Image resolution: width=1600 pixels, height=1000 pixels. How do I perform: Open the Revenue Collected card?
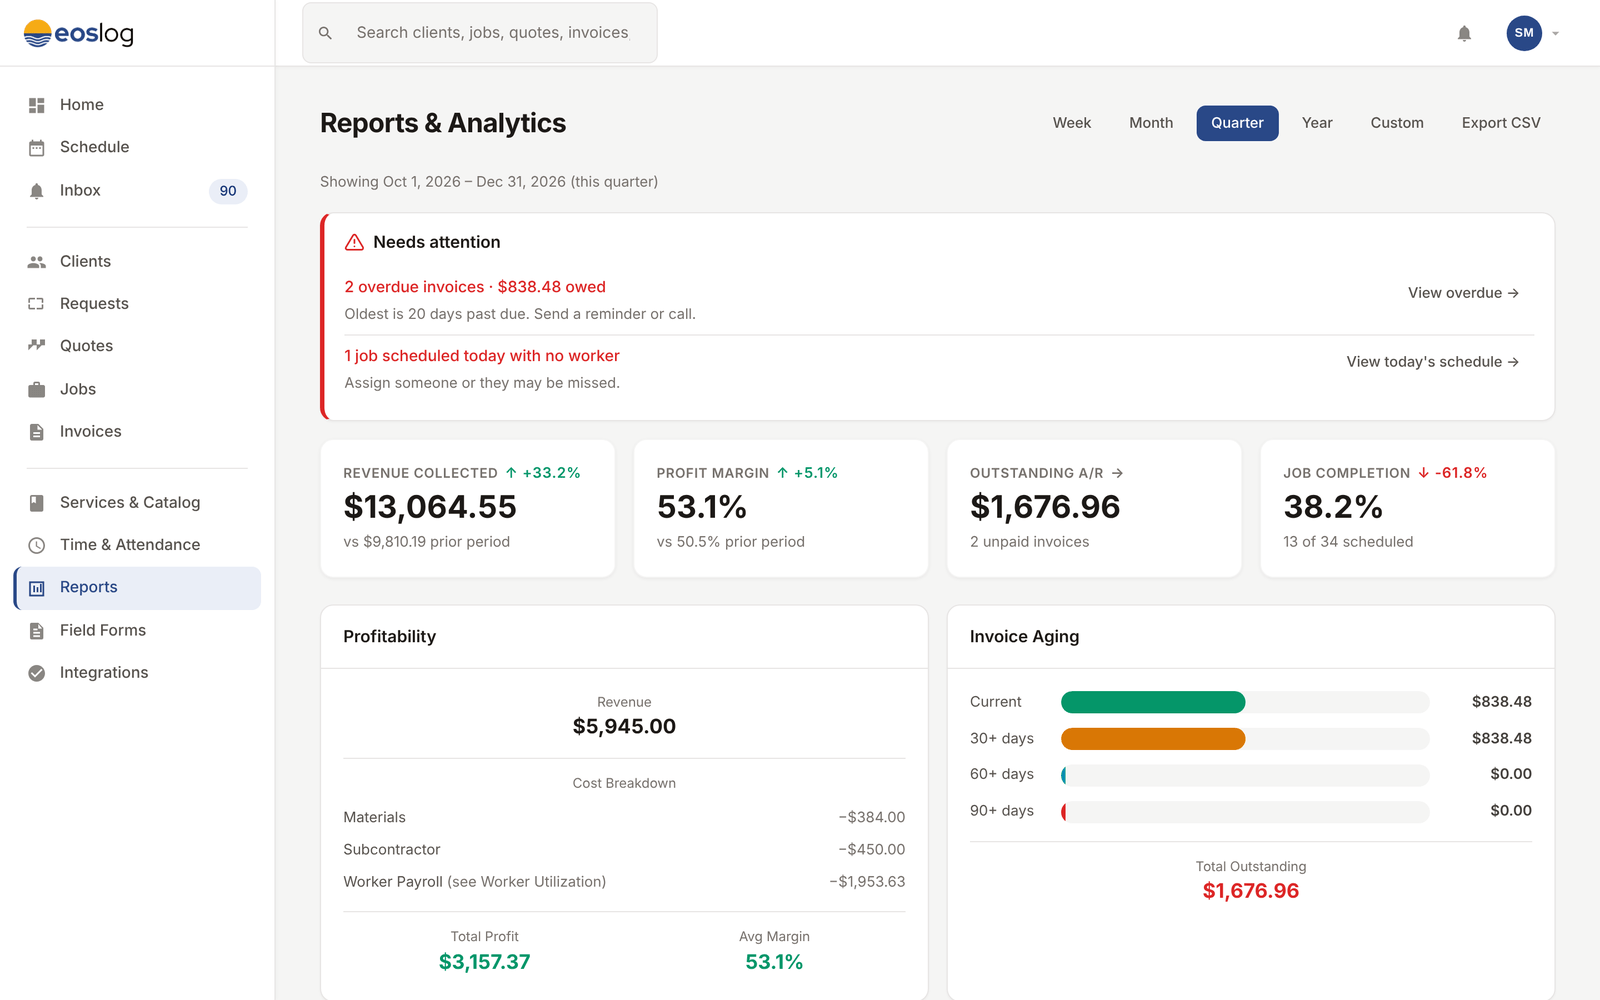[x=467, y=508]
